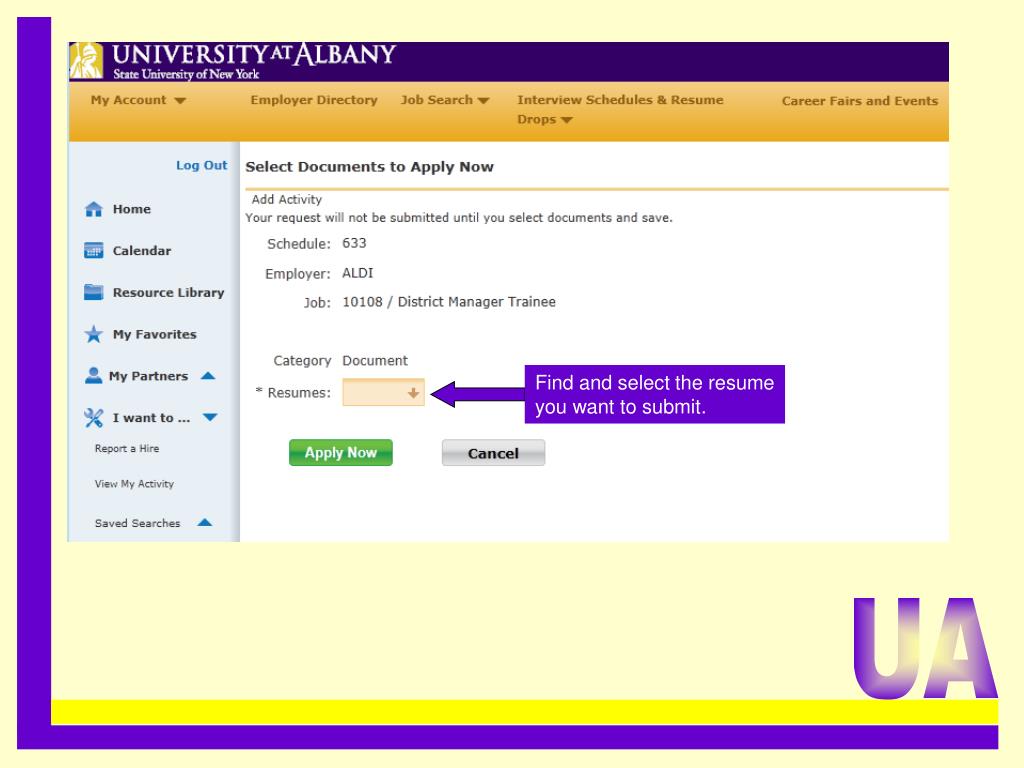Click the Apply Now button
The width and height of the screenshot is (1024, 768).
[x=341, y=453]
